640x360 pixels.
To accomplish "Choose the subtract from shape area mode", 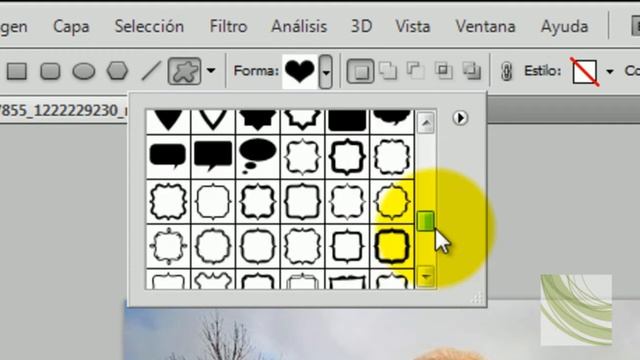I will pyautogui.click(x=415, y=71).
